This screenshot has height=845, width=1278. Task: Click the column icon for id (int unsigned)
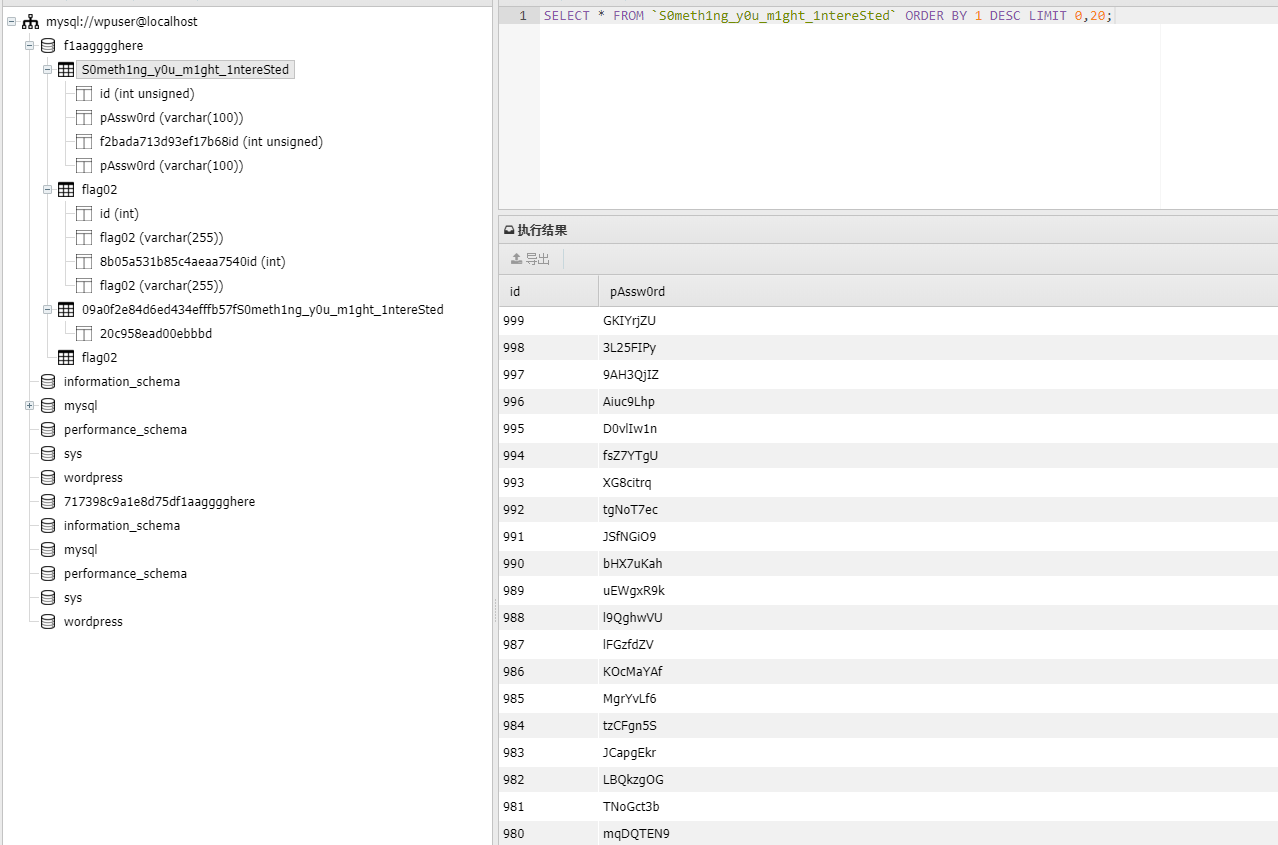tap(84, 93)
